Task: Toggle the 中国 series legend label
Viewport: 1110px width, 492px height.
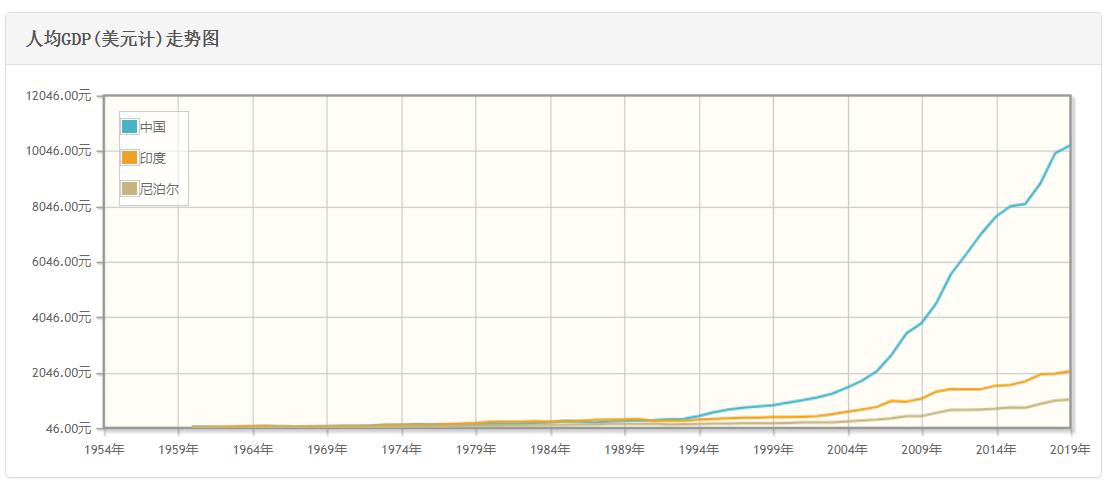Action: click(x=152, y=127)
